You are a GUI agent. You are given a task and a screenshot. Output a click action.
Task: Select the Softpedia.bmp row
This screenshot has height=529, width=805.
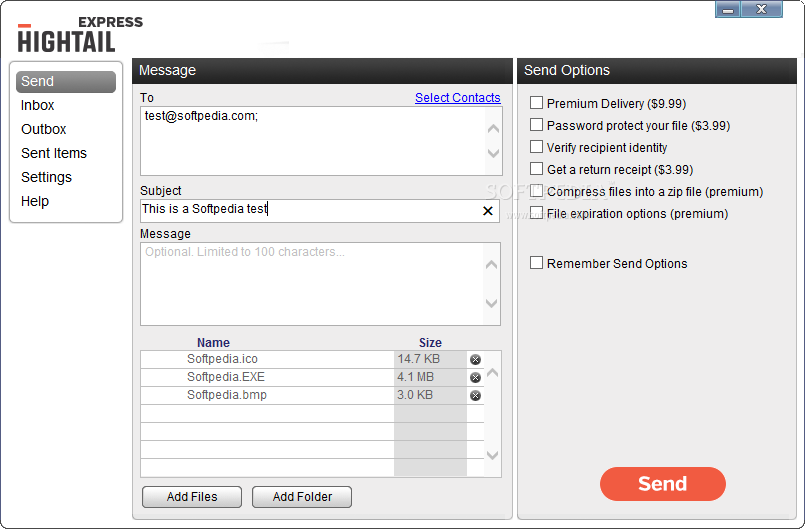pos(312,395)
